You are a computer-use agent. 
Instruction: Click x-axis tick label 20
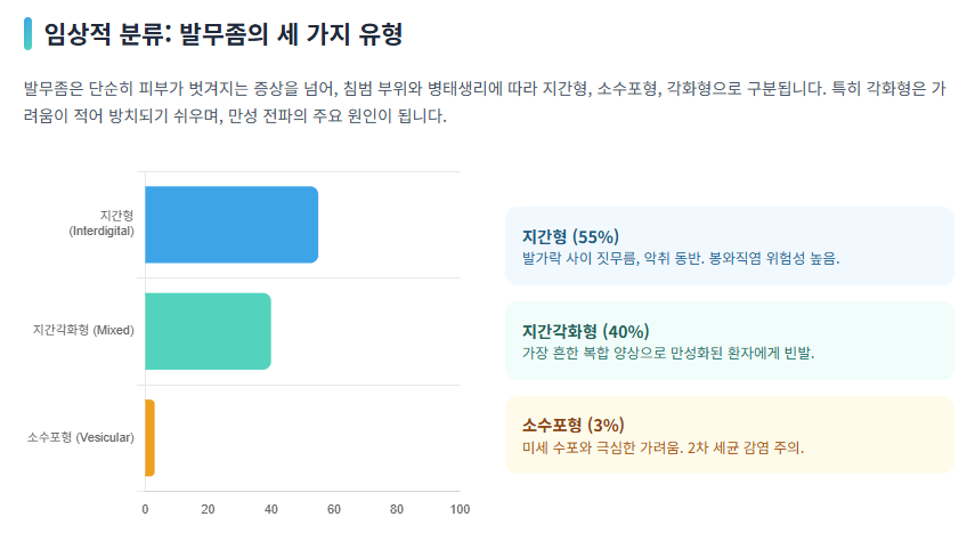point(208,509)
